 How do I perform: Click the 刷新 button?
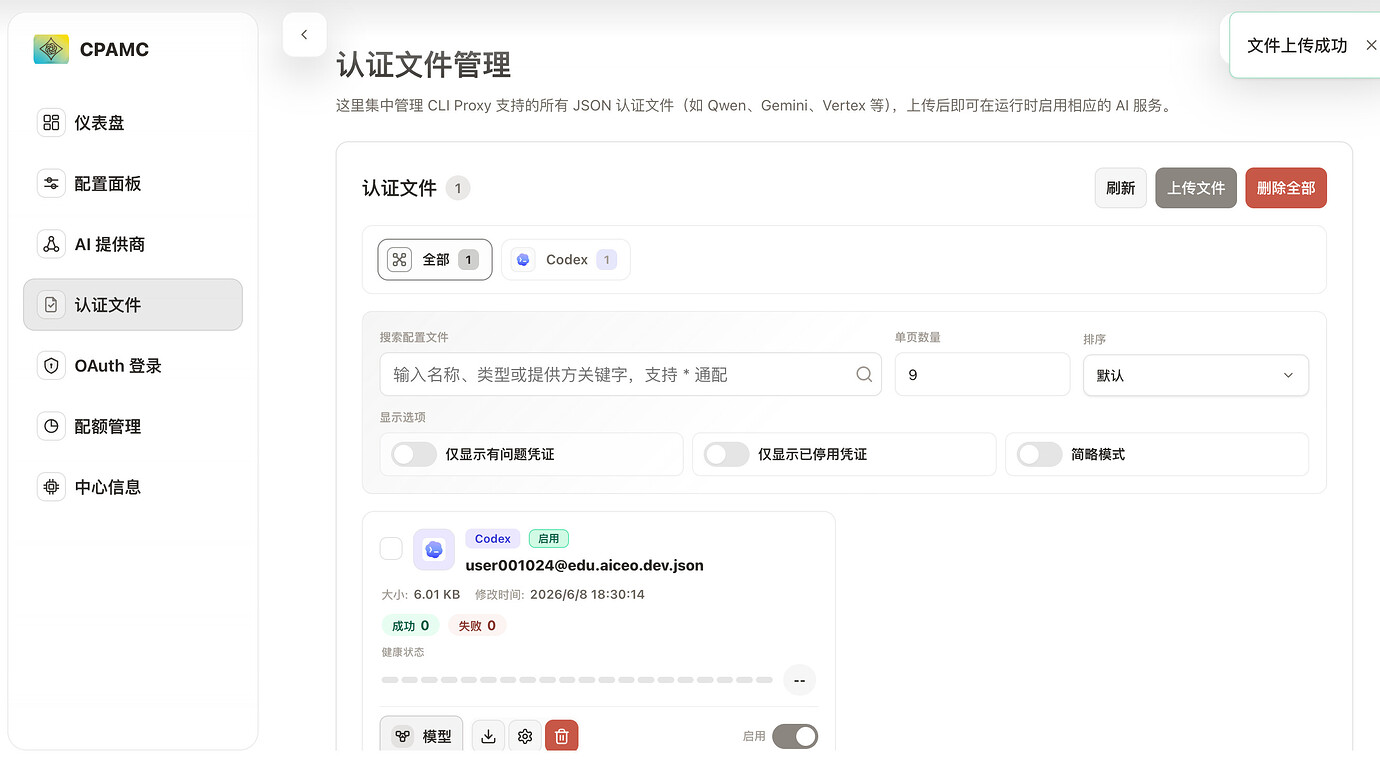click(x=1121, y=188)
